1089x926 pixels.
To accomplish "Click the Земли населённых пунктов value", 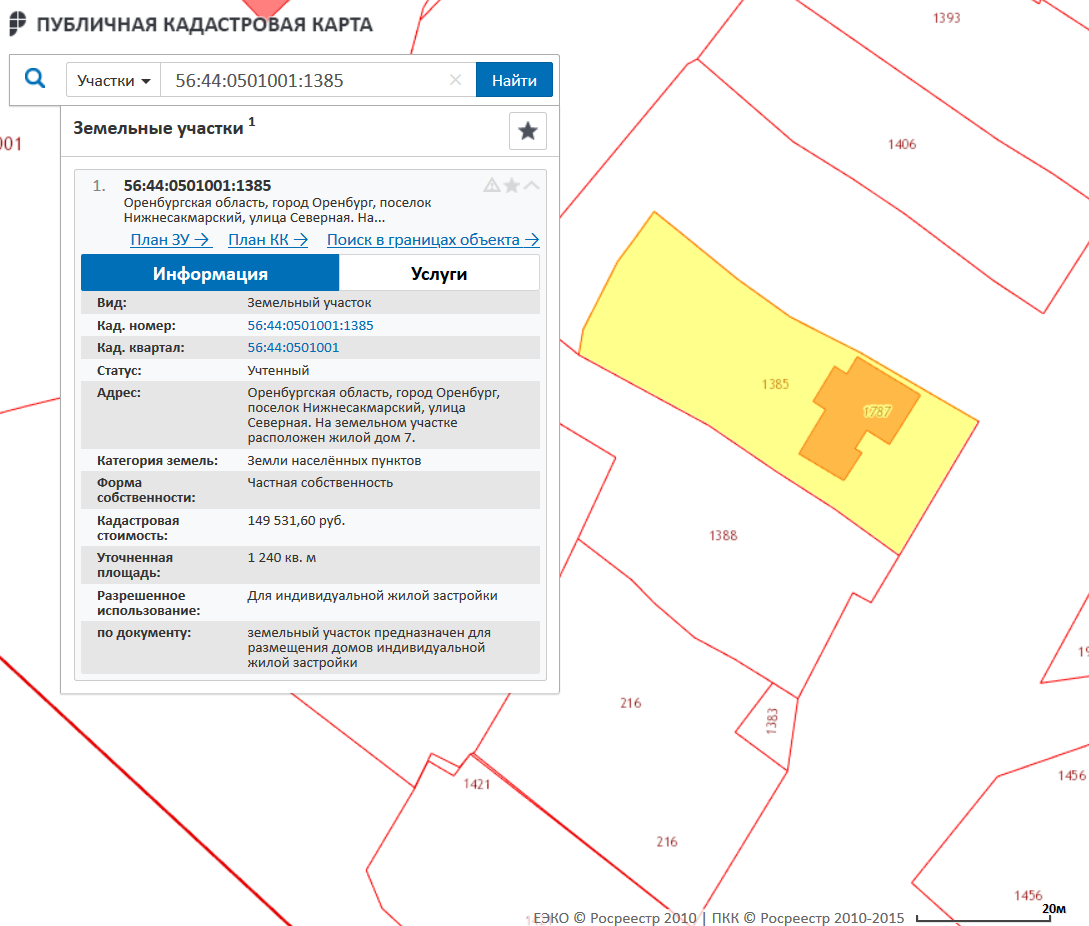I will [x=334, y=461].
